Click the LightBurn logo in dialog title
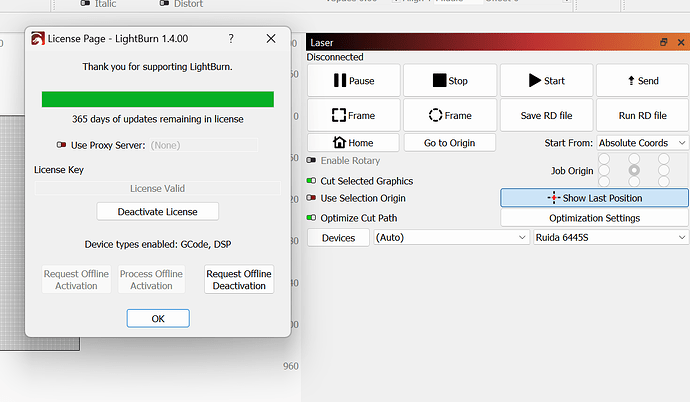This screenshot has width=690, height=402. (x=37, y=39)
